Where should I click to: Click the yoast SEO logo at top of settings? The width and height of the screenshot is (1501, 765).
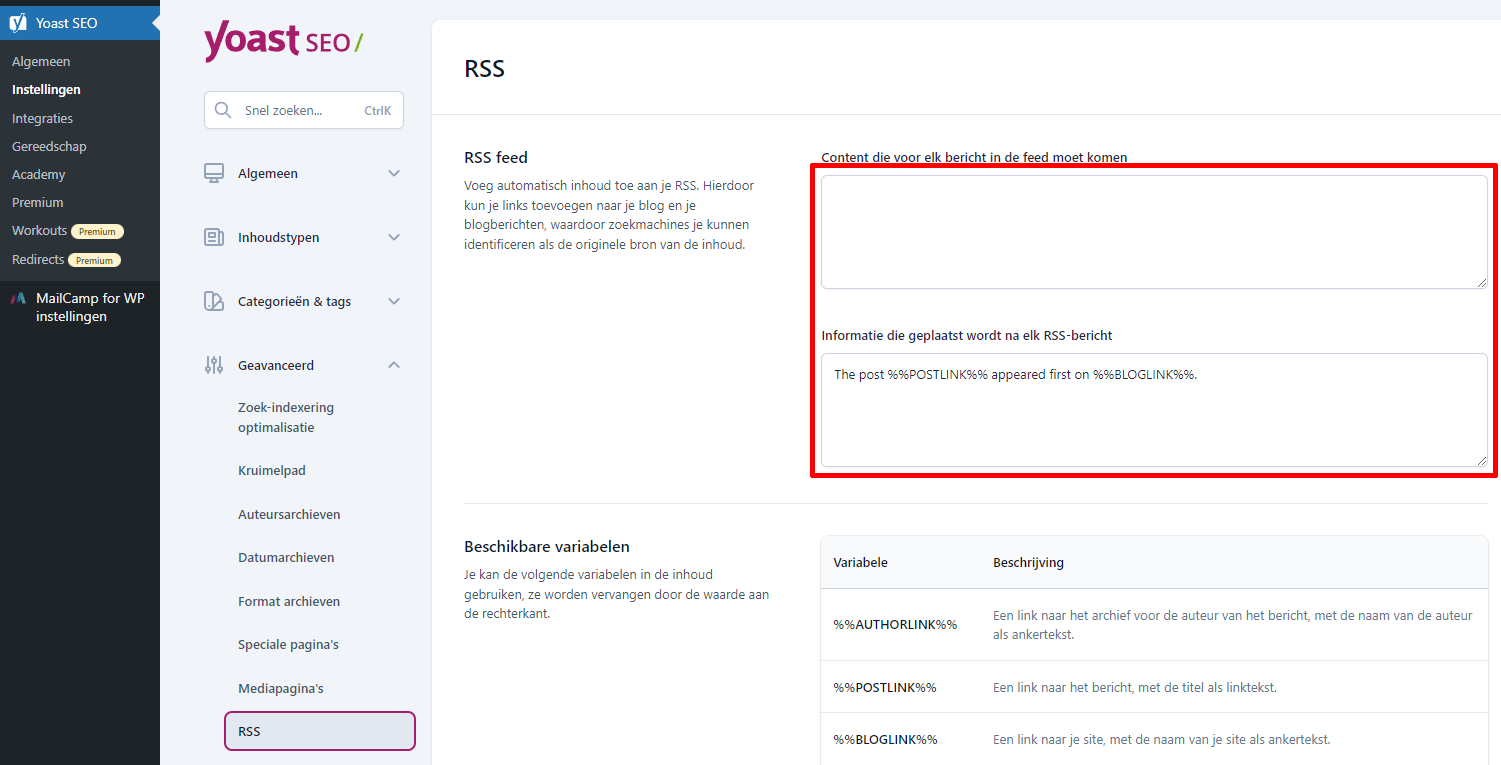284,42
